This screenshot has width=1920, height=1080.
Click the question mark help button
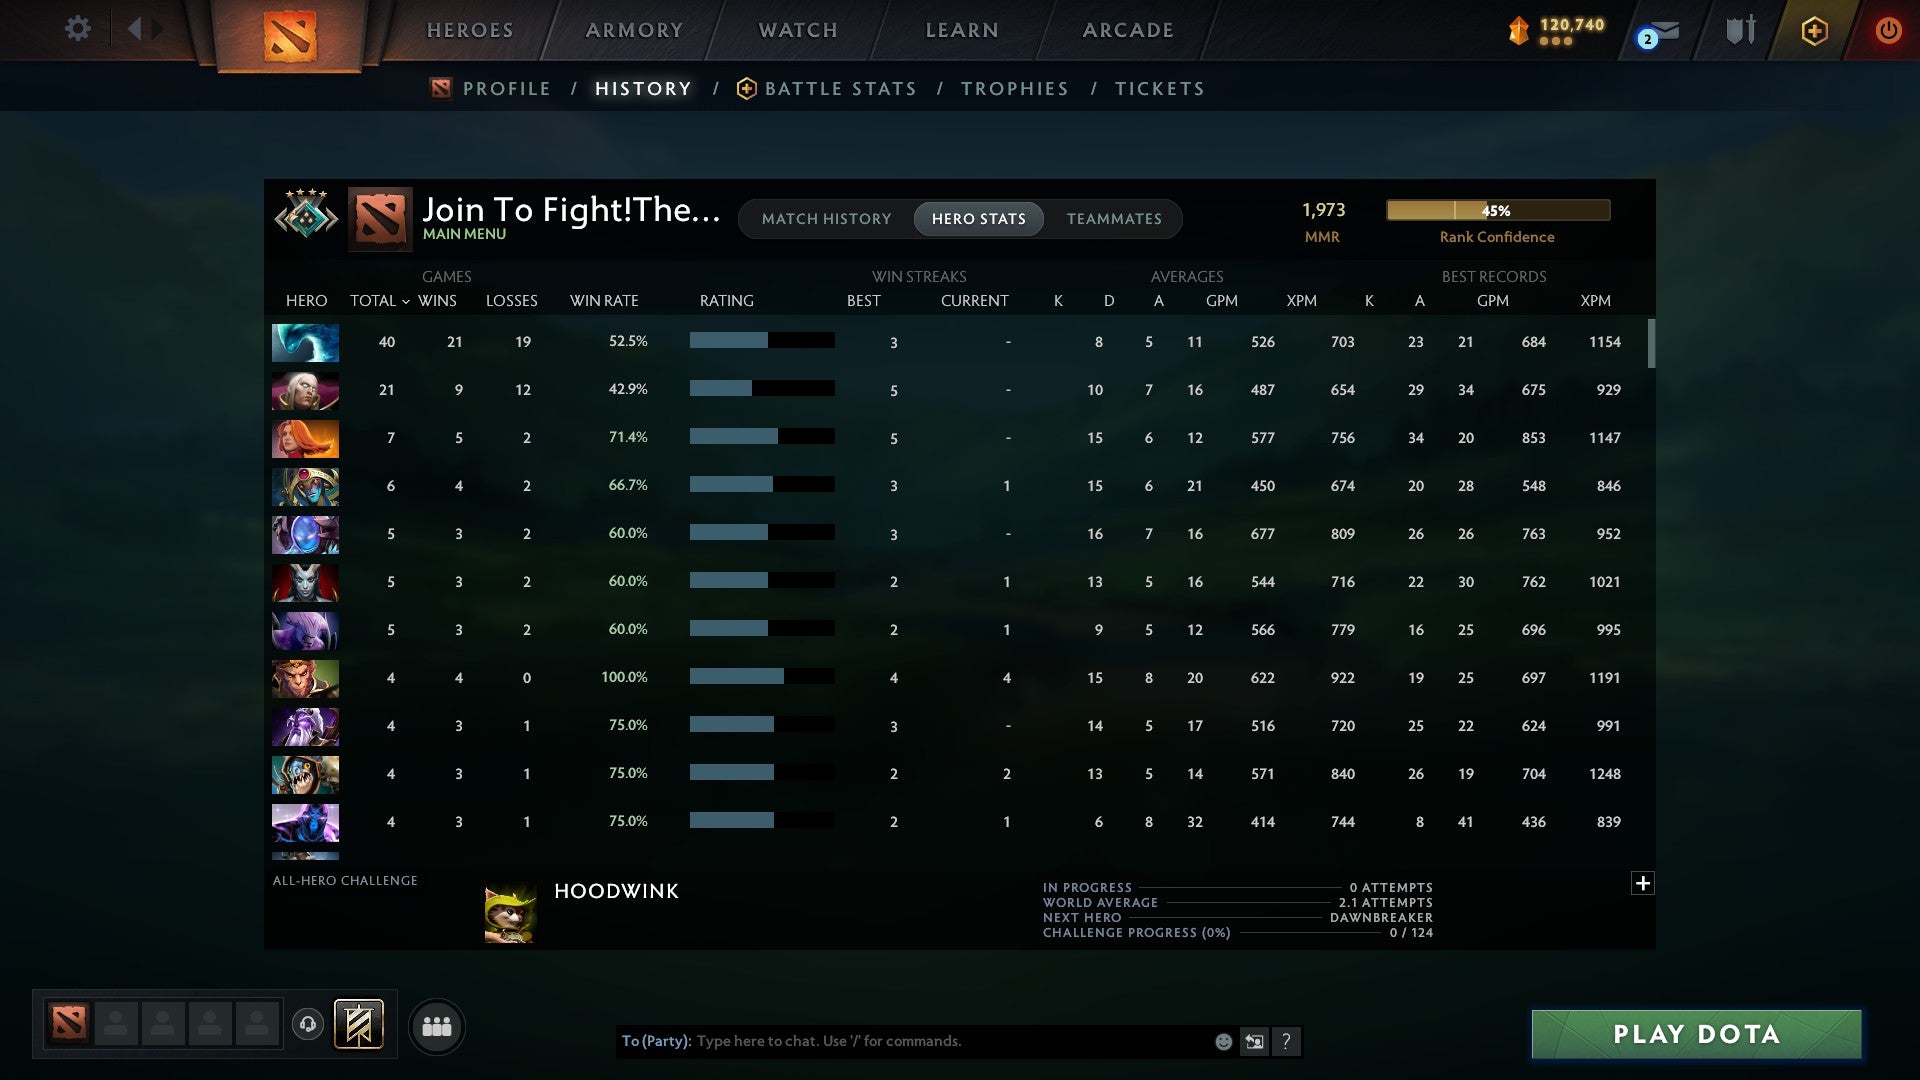coord(1287,1041)
